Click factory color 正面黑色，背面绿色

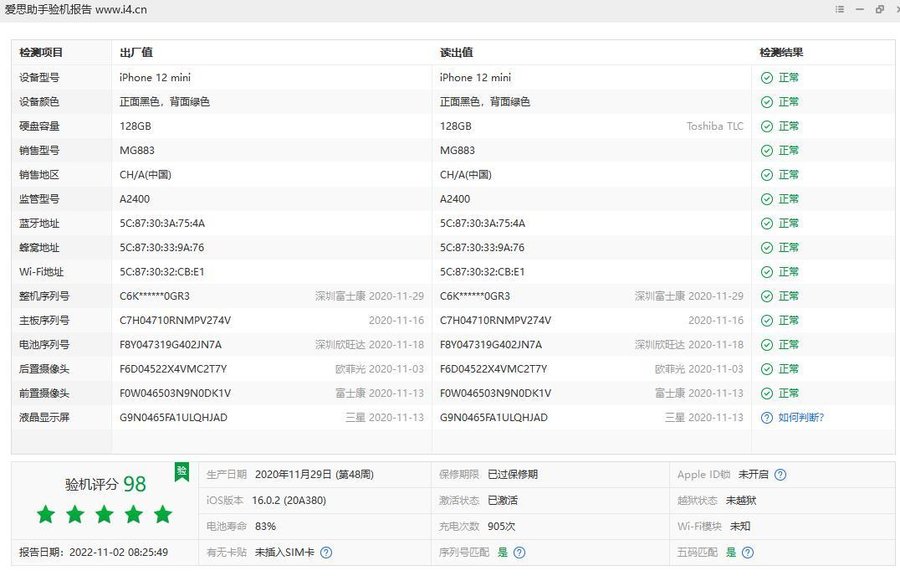coord(164,102)
